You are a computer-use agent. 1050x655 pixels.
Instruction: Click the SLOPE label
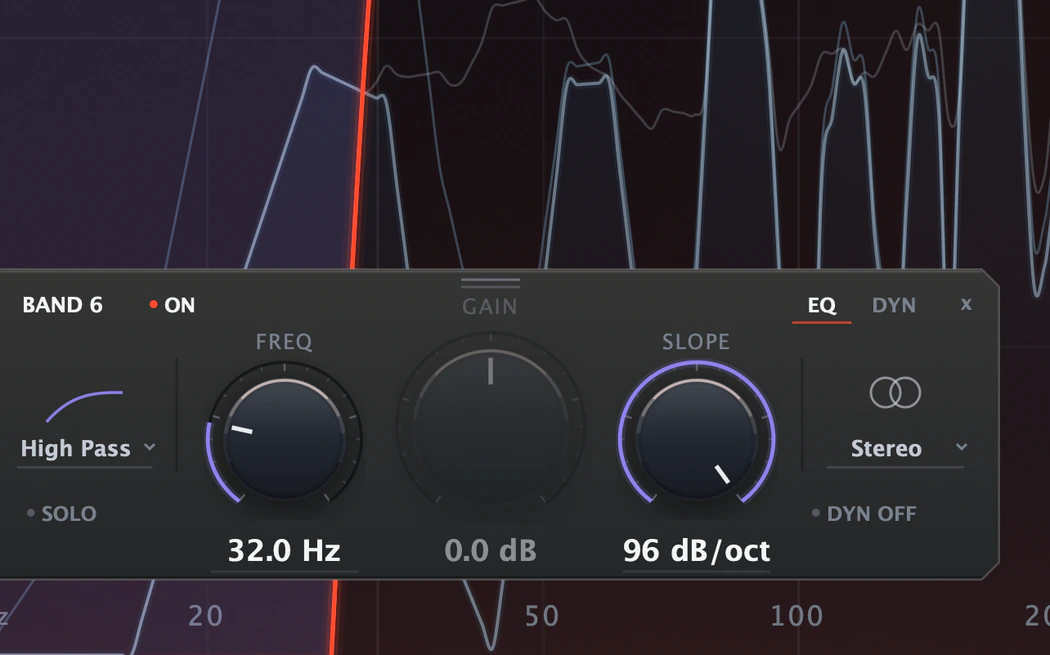[696, 342]
